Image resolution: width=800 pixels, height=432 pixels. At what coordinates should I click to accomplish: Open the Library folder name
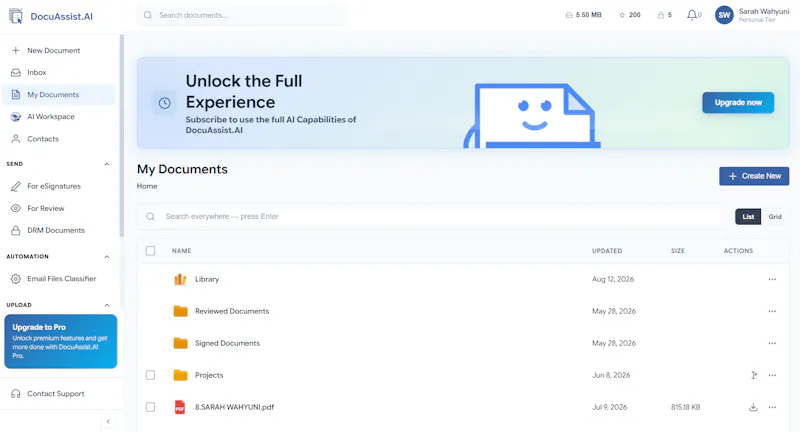pyautogui.click(x=207, y=279)
